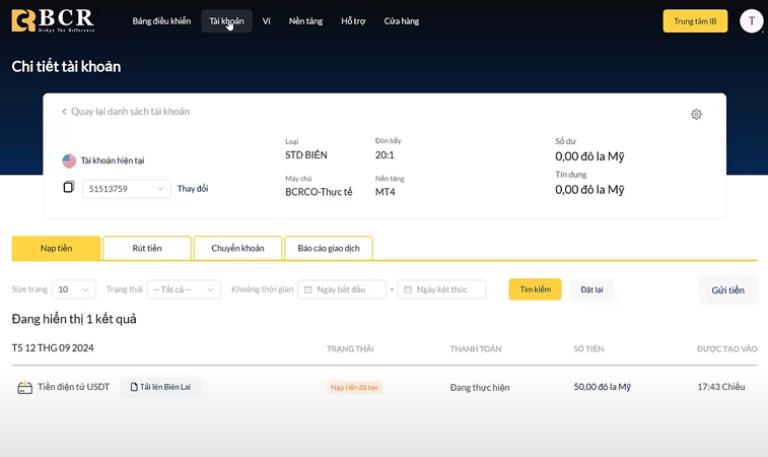Open account settings gear icon
The height and width of the screenshot is (457, 768).
click(x=696, y=114)
